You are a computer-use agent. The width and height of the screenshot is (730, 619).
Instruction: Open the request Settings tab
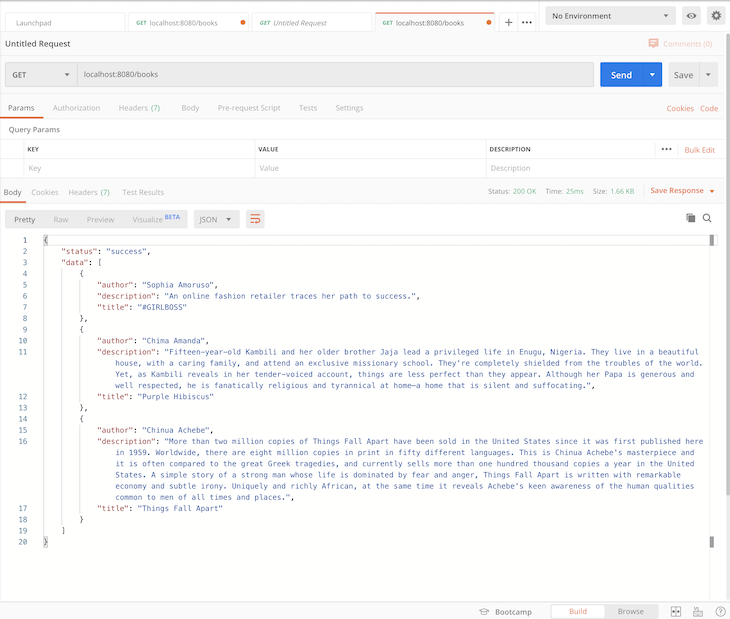point(349,108)
